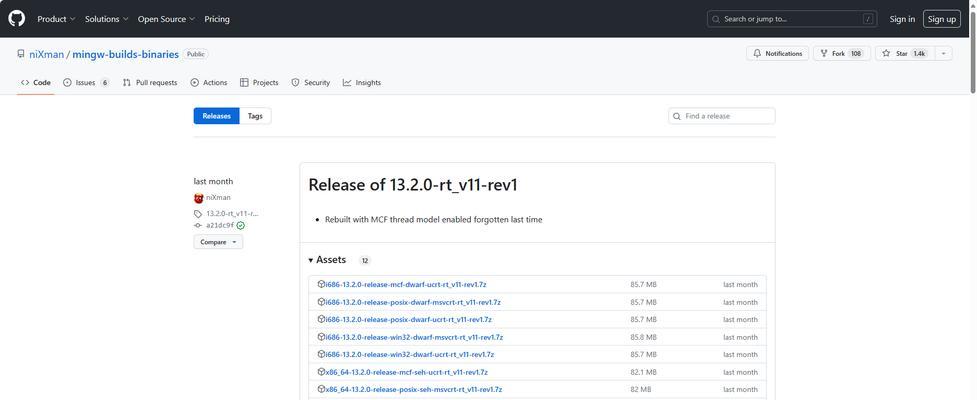Select the Releases toggle button
Screen dimensions: 977x400
[216, 116]
